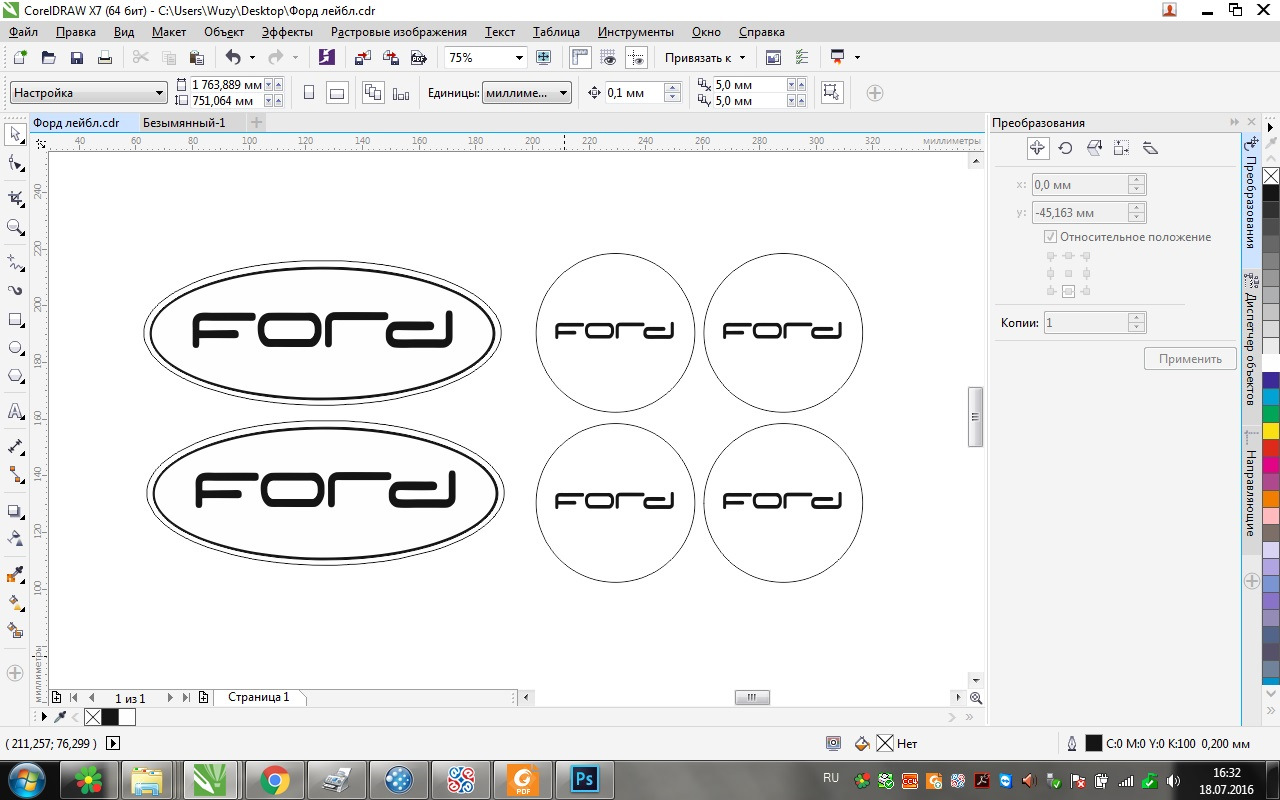Click the Undo arrow icon

[233, 57]
